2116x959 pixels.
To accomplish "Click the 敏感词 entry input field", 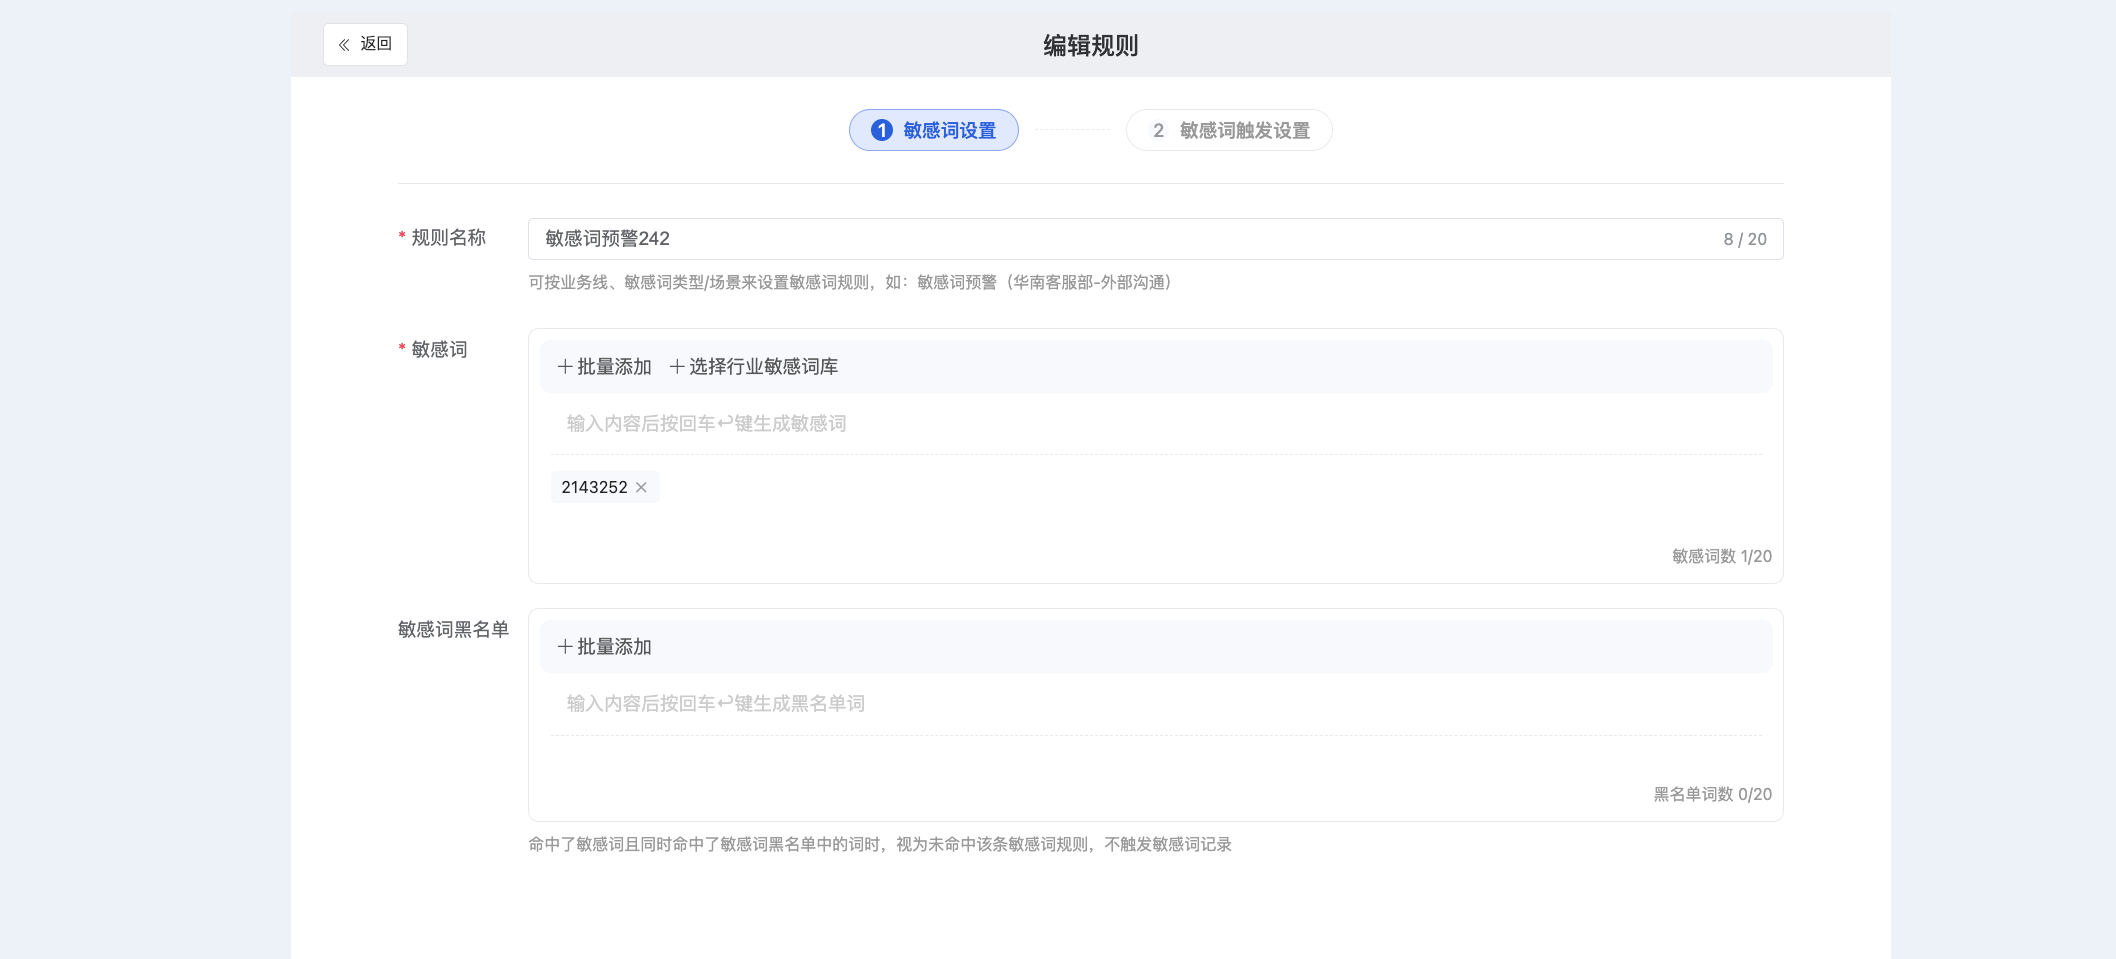I will [1155, 424].
